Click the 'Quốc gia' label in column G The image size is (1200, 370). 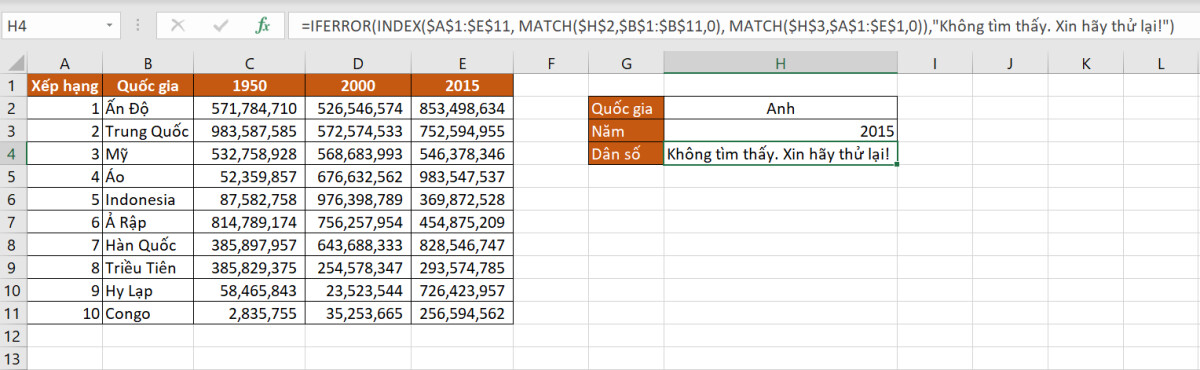(626, 108)
